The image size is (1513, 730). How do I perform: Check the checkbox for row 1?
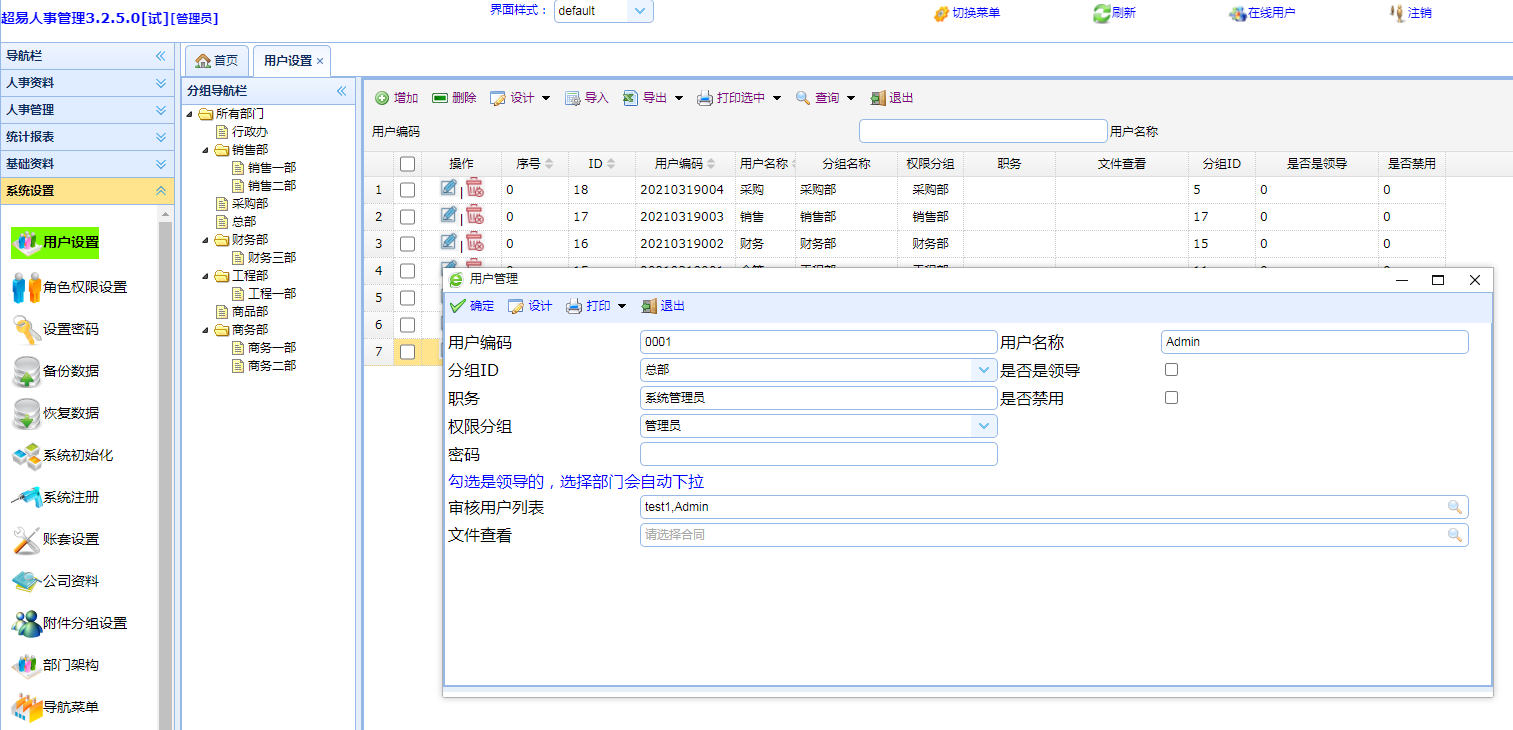pos(407,190)
